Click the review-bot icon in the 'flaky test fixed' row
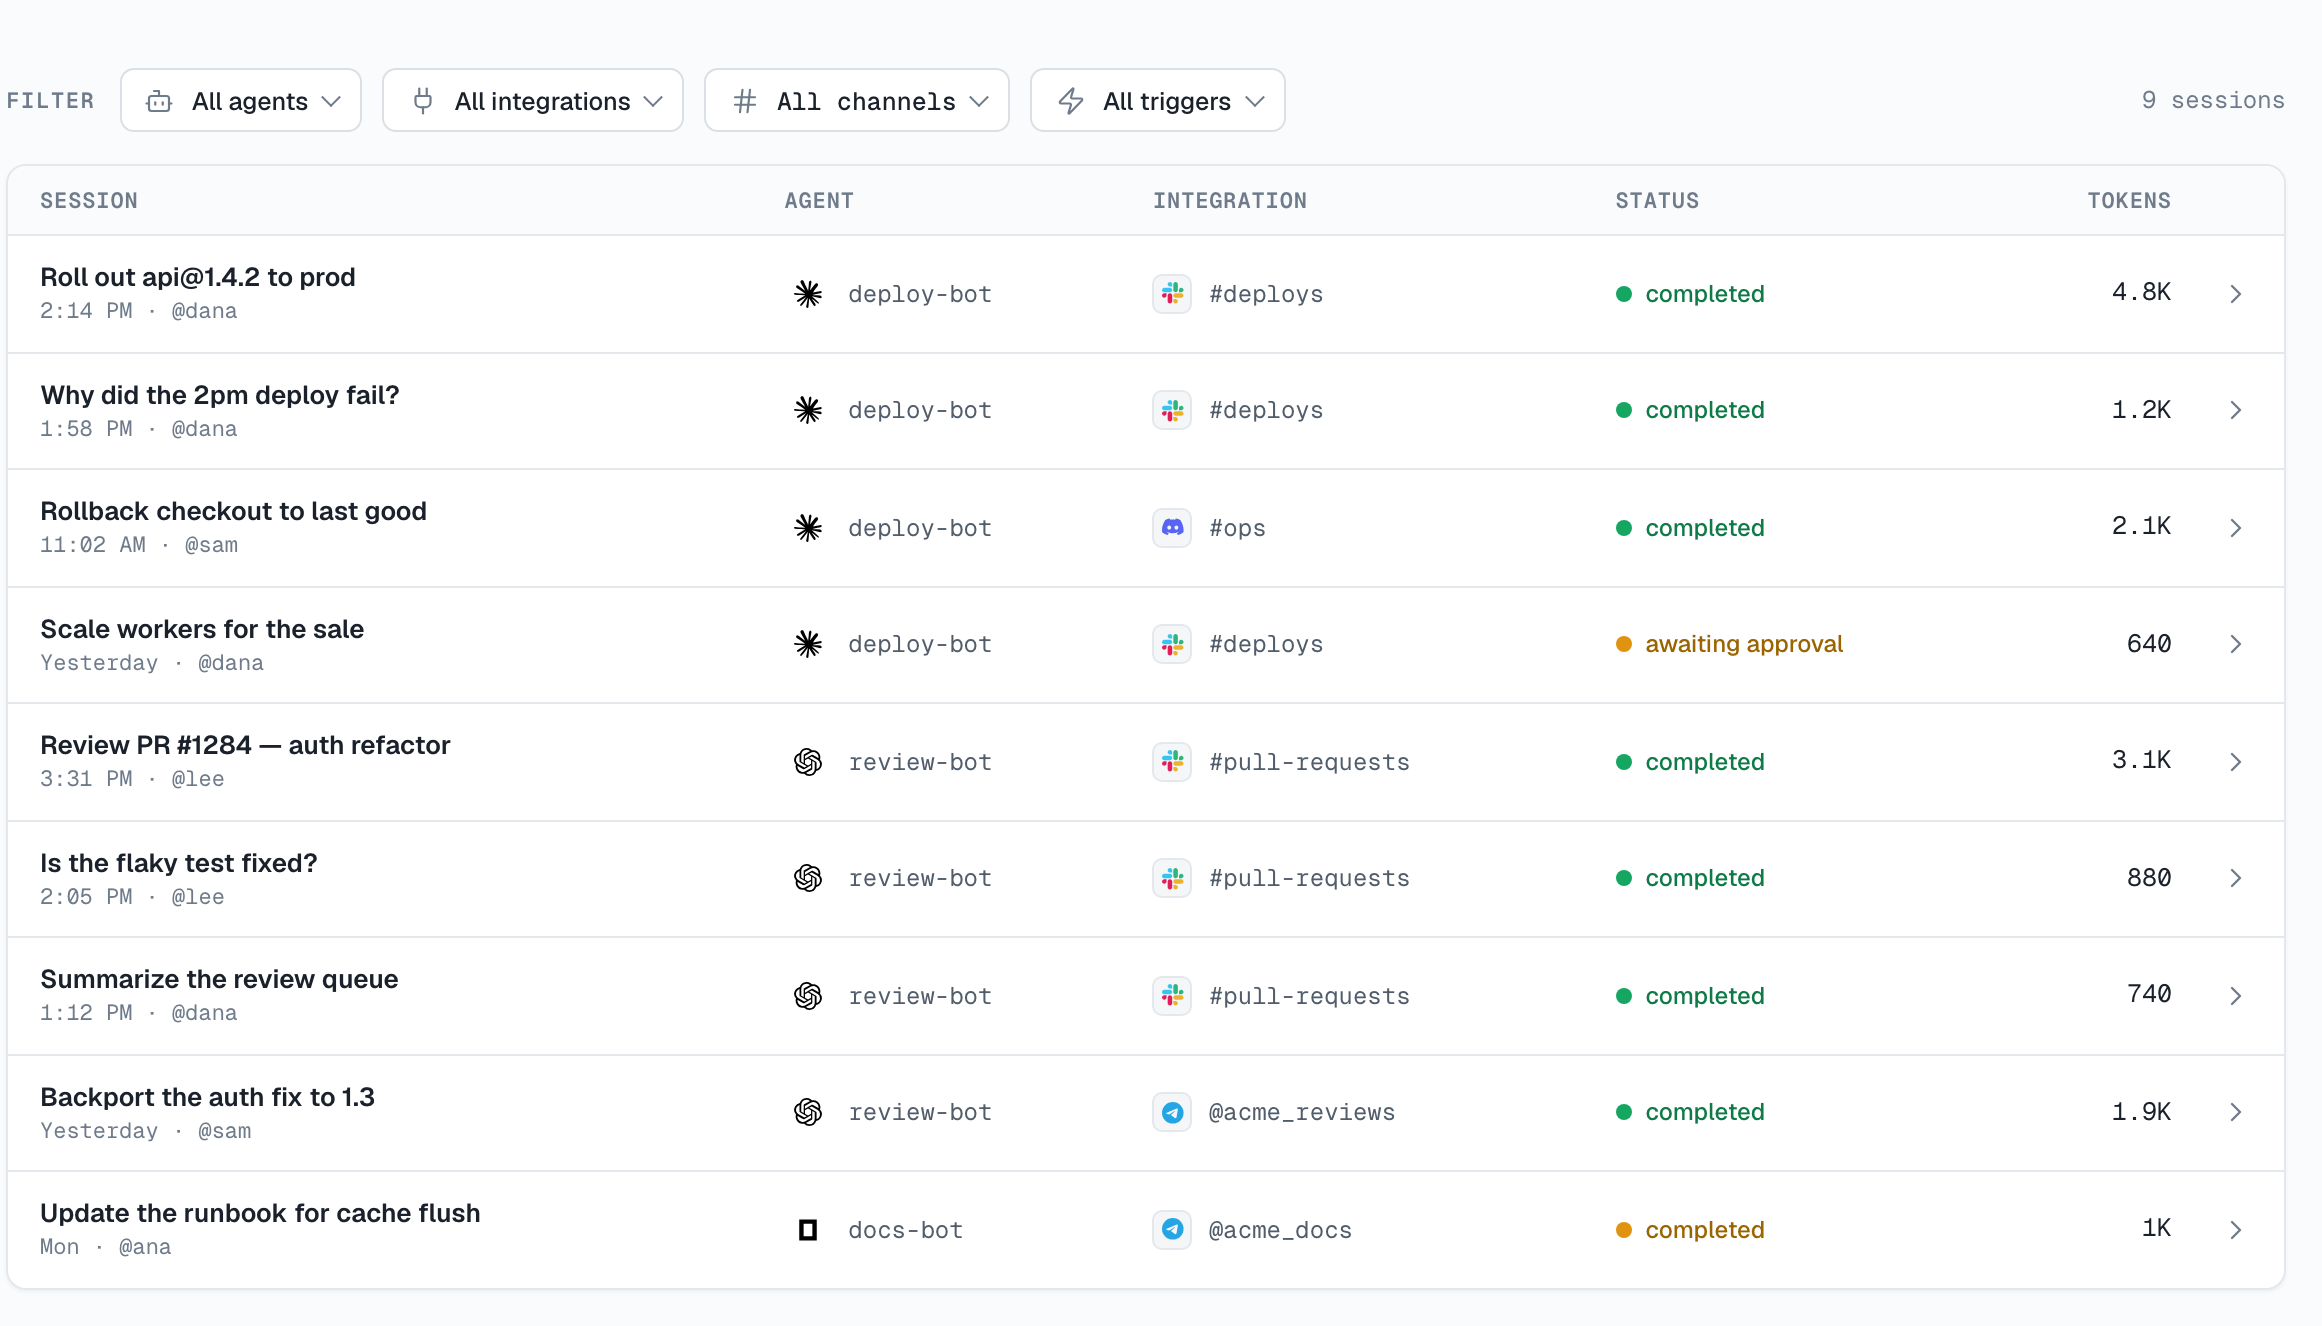2322x1326 pixels. pyautogui.click(x=808, y=878)
